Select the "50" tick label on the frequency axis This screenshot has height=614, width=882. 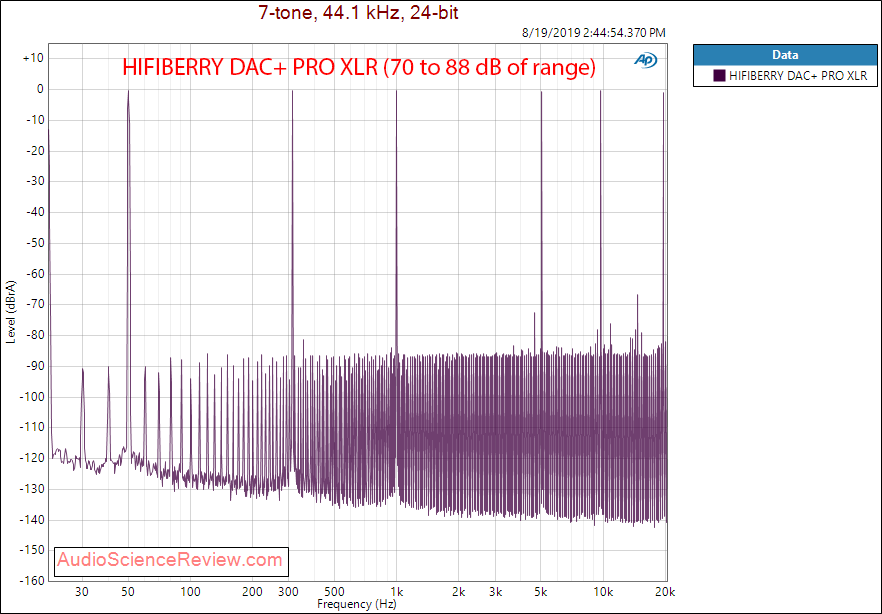click(128, 592)
